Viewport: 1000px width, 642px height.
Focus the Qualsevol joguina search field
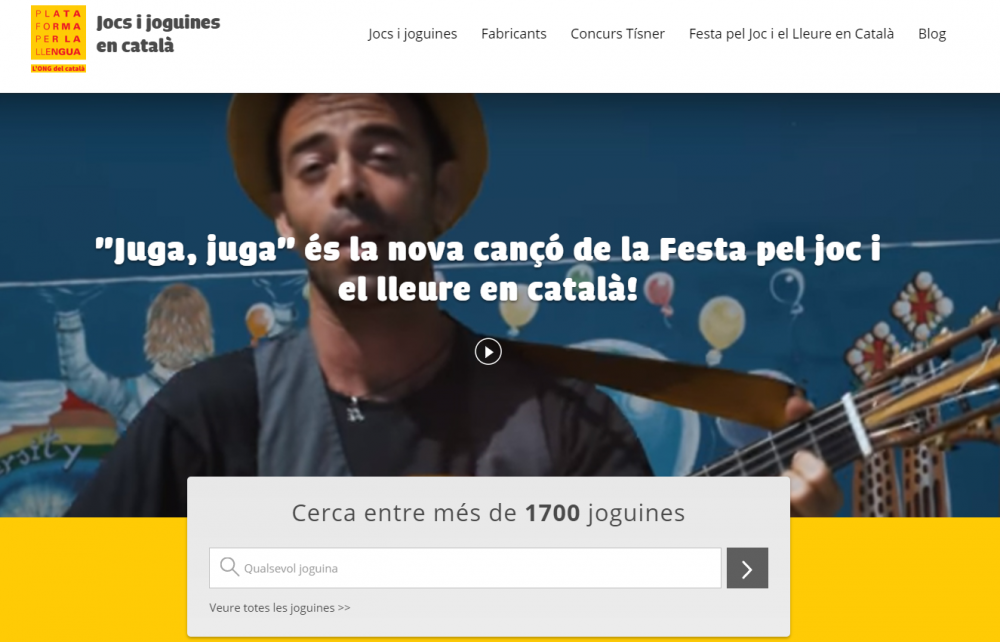pyautogui.click(x=465, y=568)
